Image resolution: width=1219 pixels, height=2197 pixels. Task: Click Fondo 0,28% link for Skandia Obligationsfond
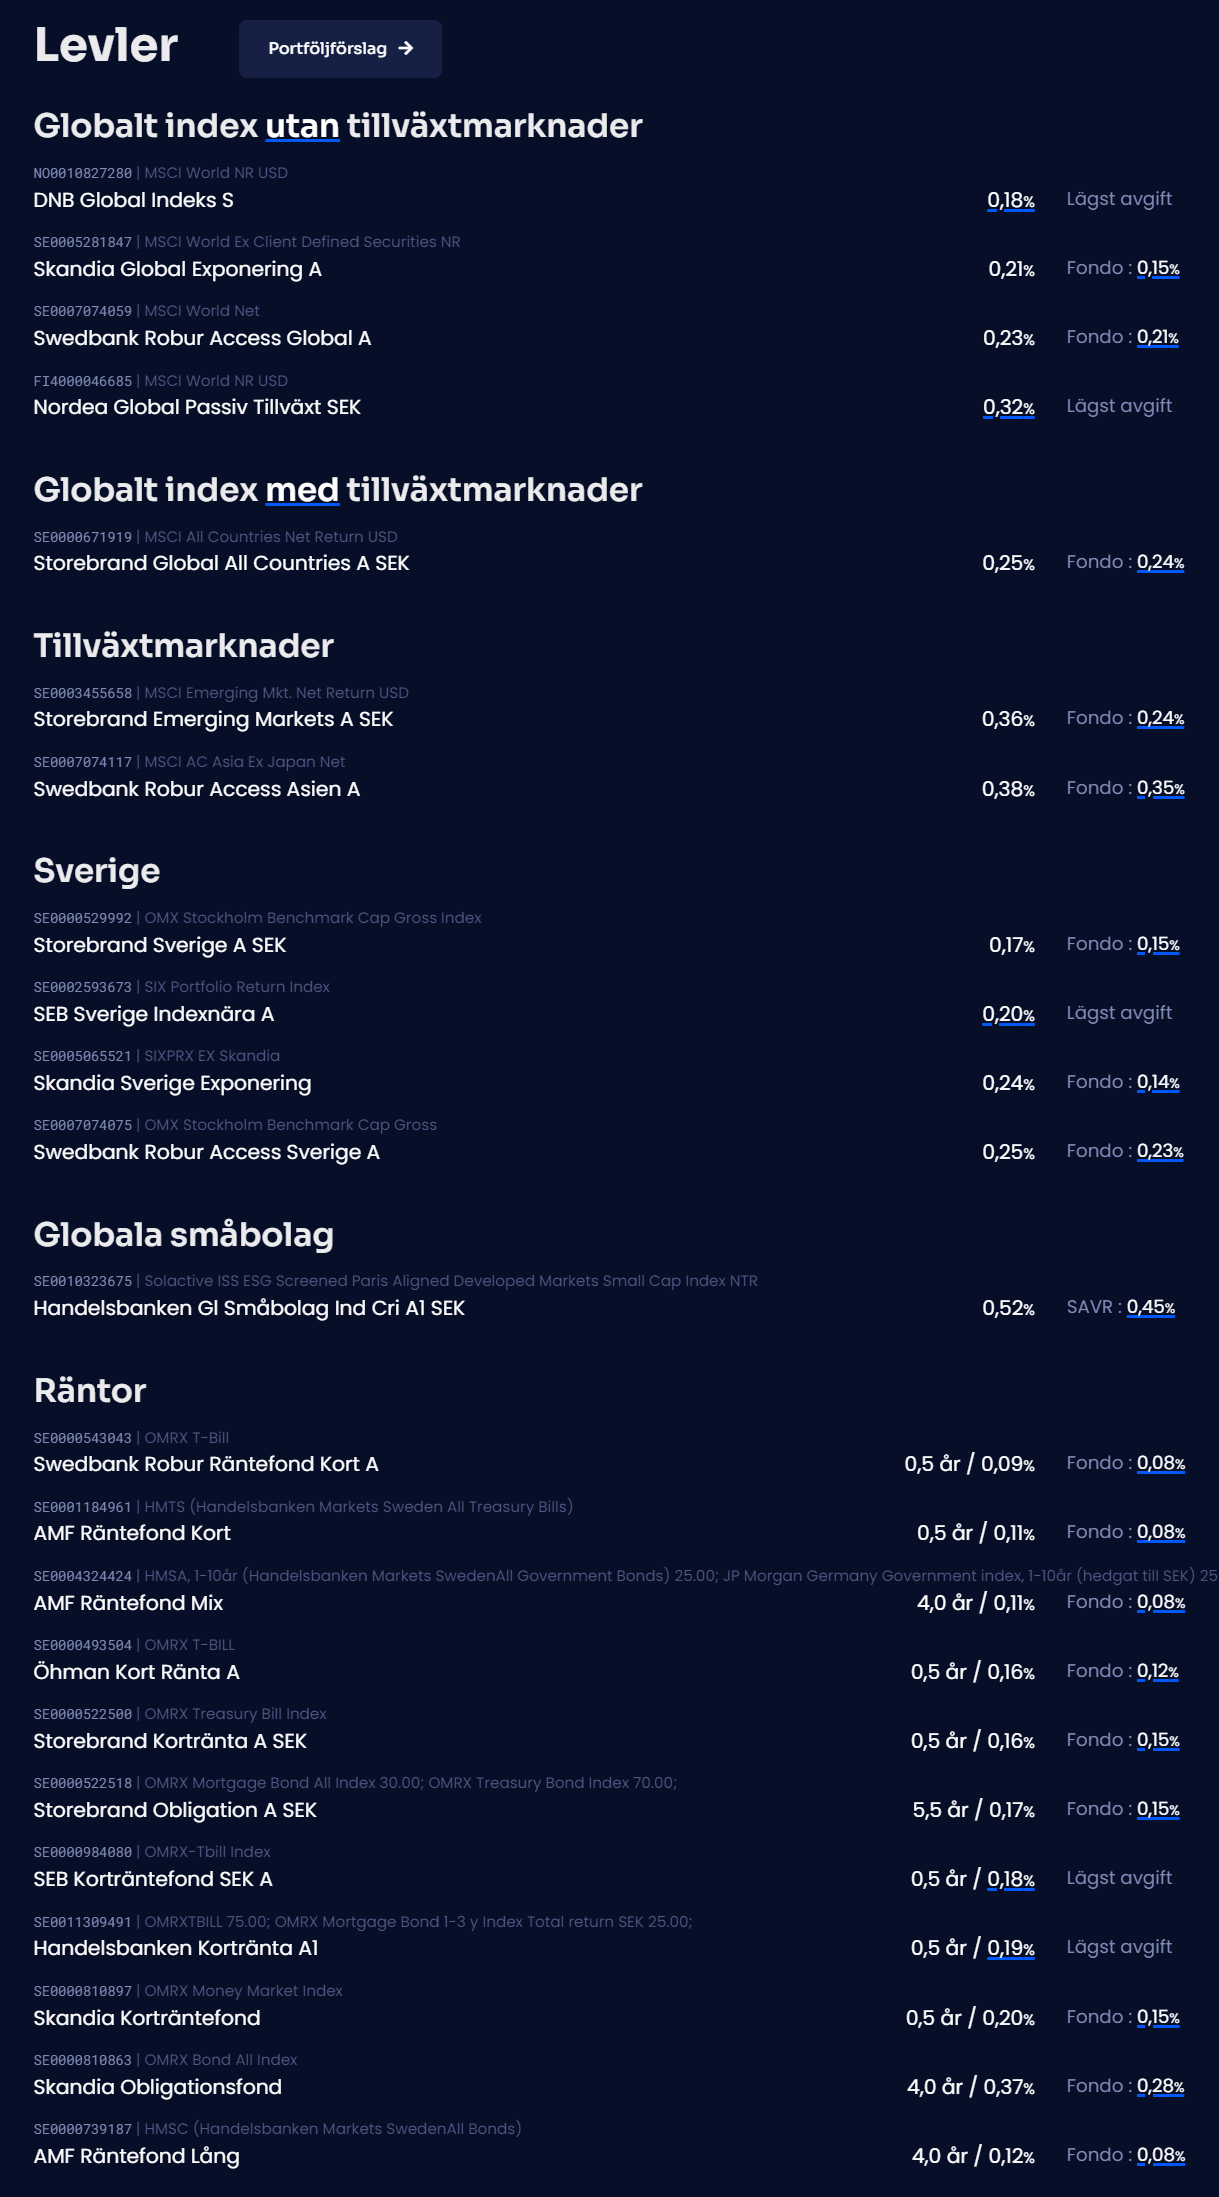1160,2086
